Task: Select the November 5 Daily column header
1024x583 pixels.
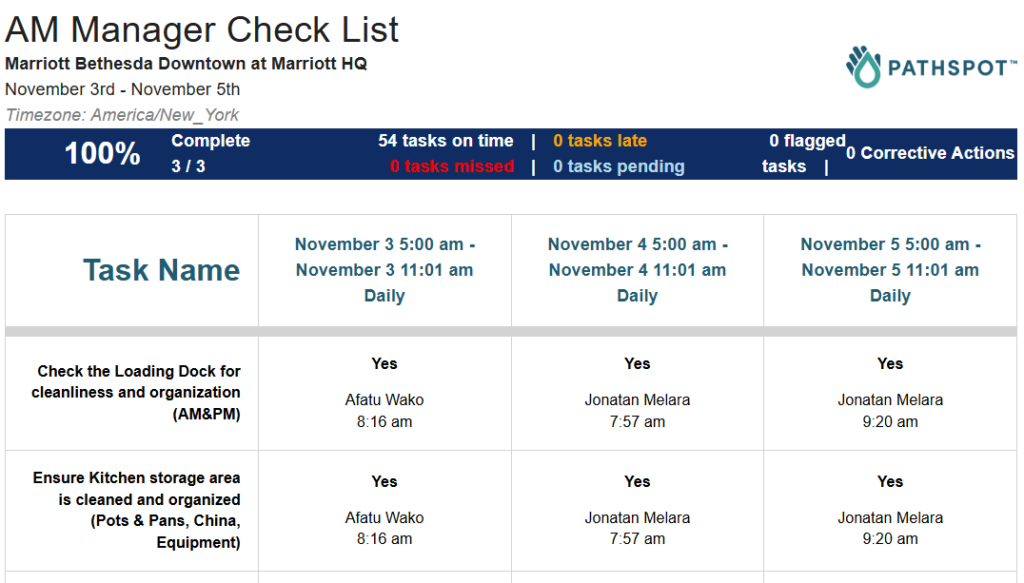Action: click(x=890, y=270)
